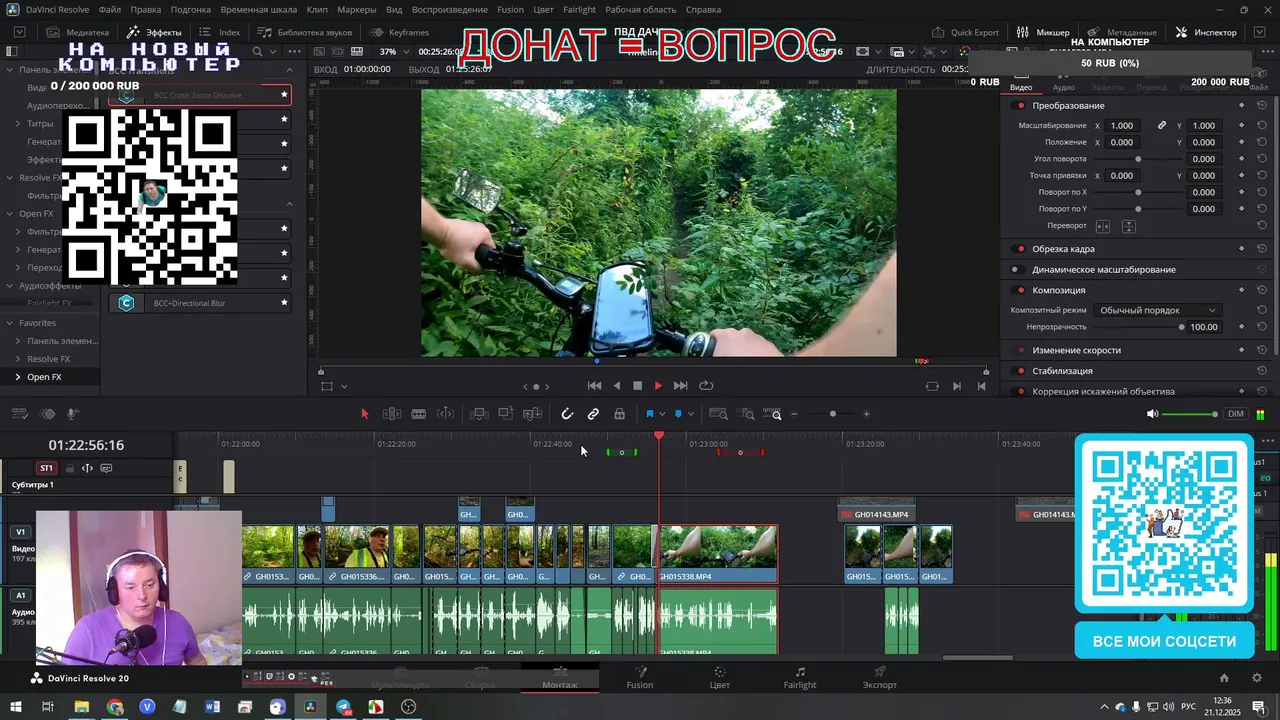The image size is (1280, 720).
Task: Adjust the Угол поворота slider
Action: click(1138, 159)
